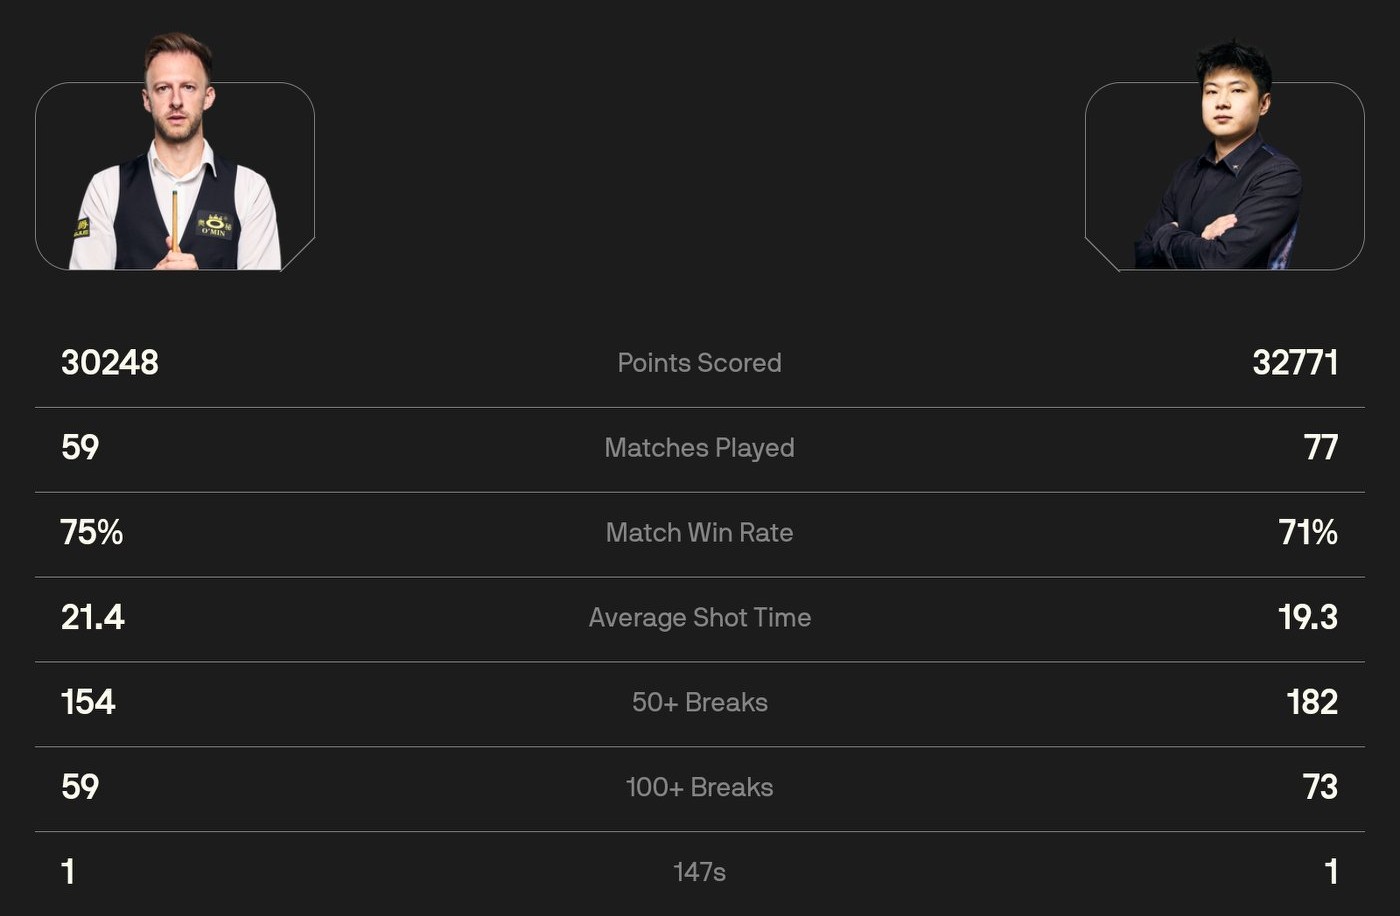Click the 21.4 average shot time value
This screenshot has width=1400, height=916.
93,617
